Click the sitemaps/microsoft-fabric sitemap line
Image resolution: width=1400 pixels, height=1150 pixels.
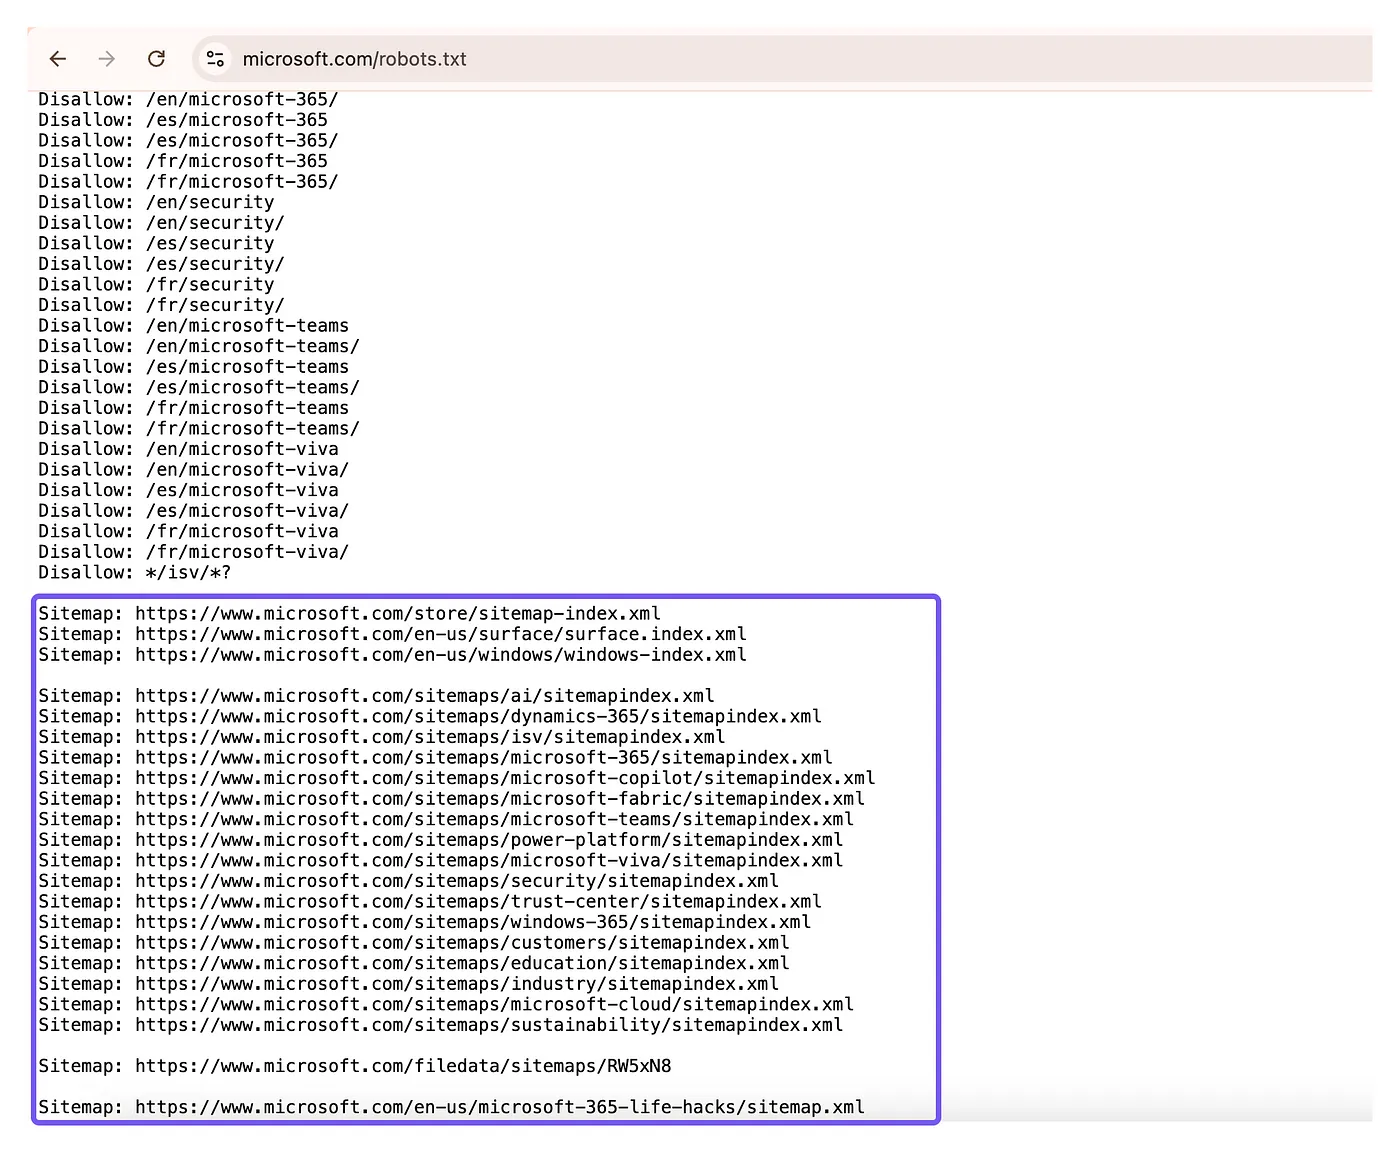(452, 799)
